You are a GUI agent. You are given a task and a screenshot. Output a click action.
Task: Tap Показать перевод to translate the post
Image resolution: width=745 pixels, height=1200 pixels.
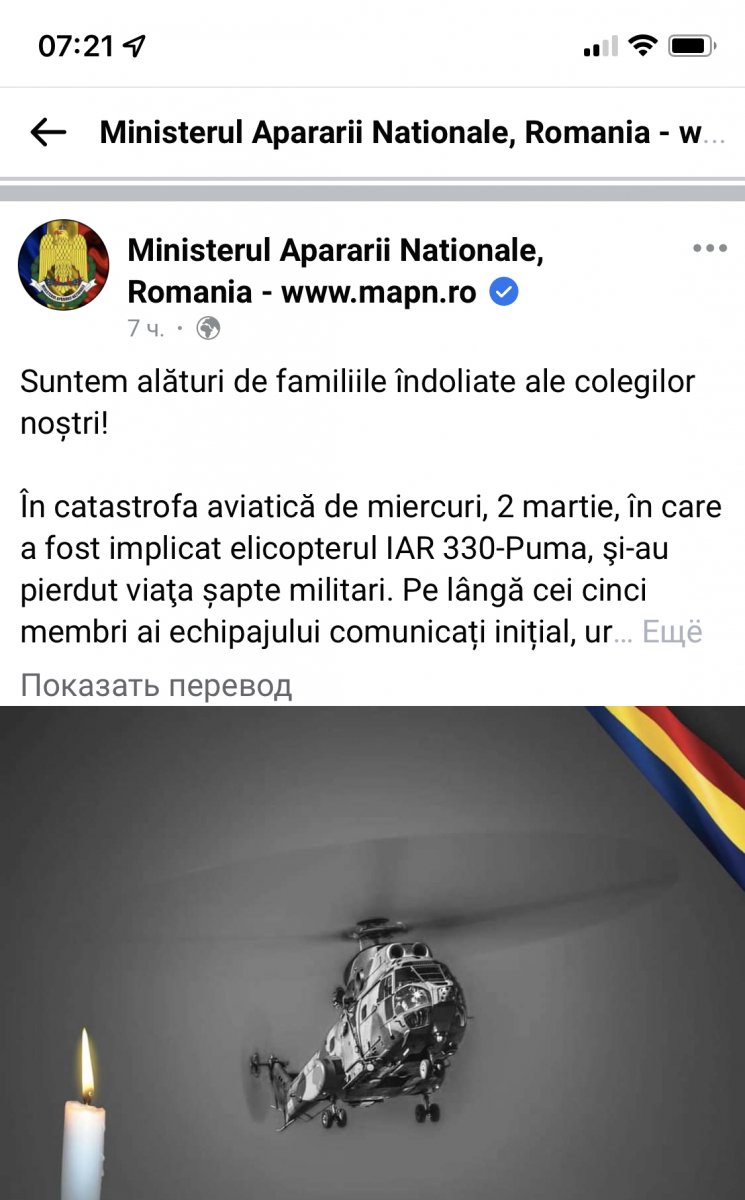click(156, 685)
